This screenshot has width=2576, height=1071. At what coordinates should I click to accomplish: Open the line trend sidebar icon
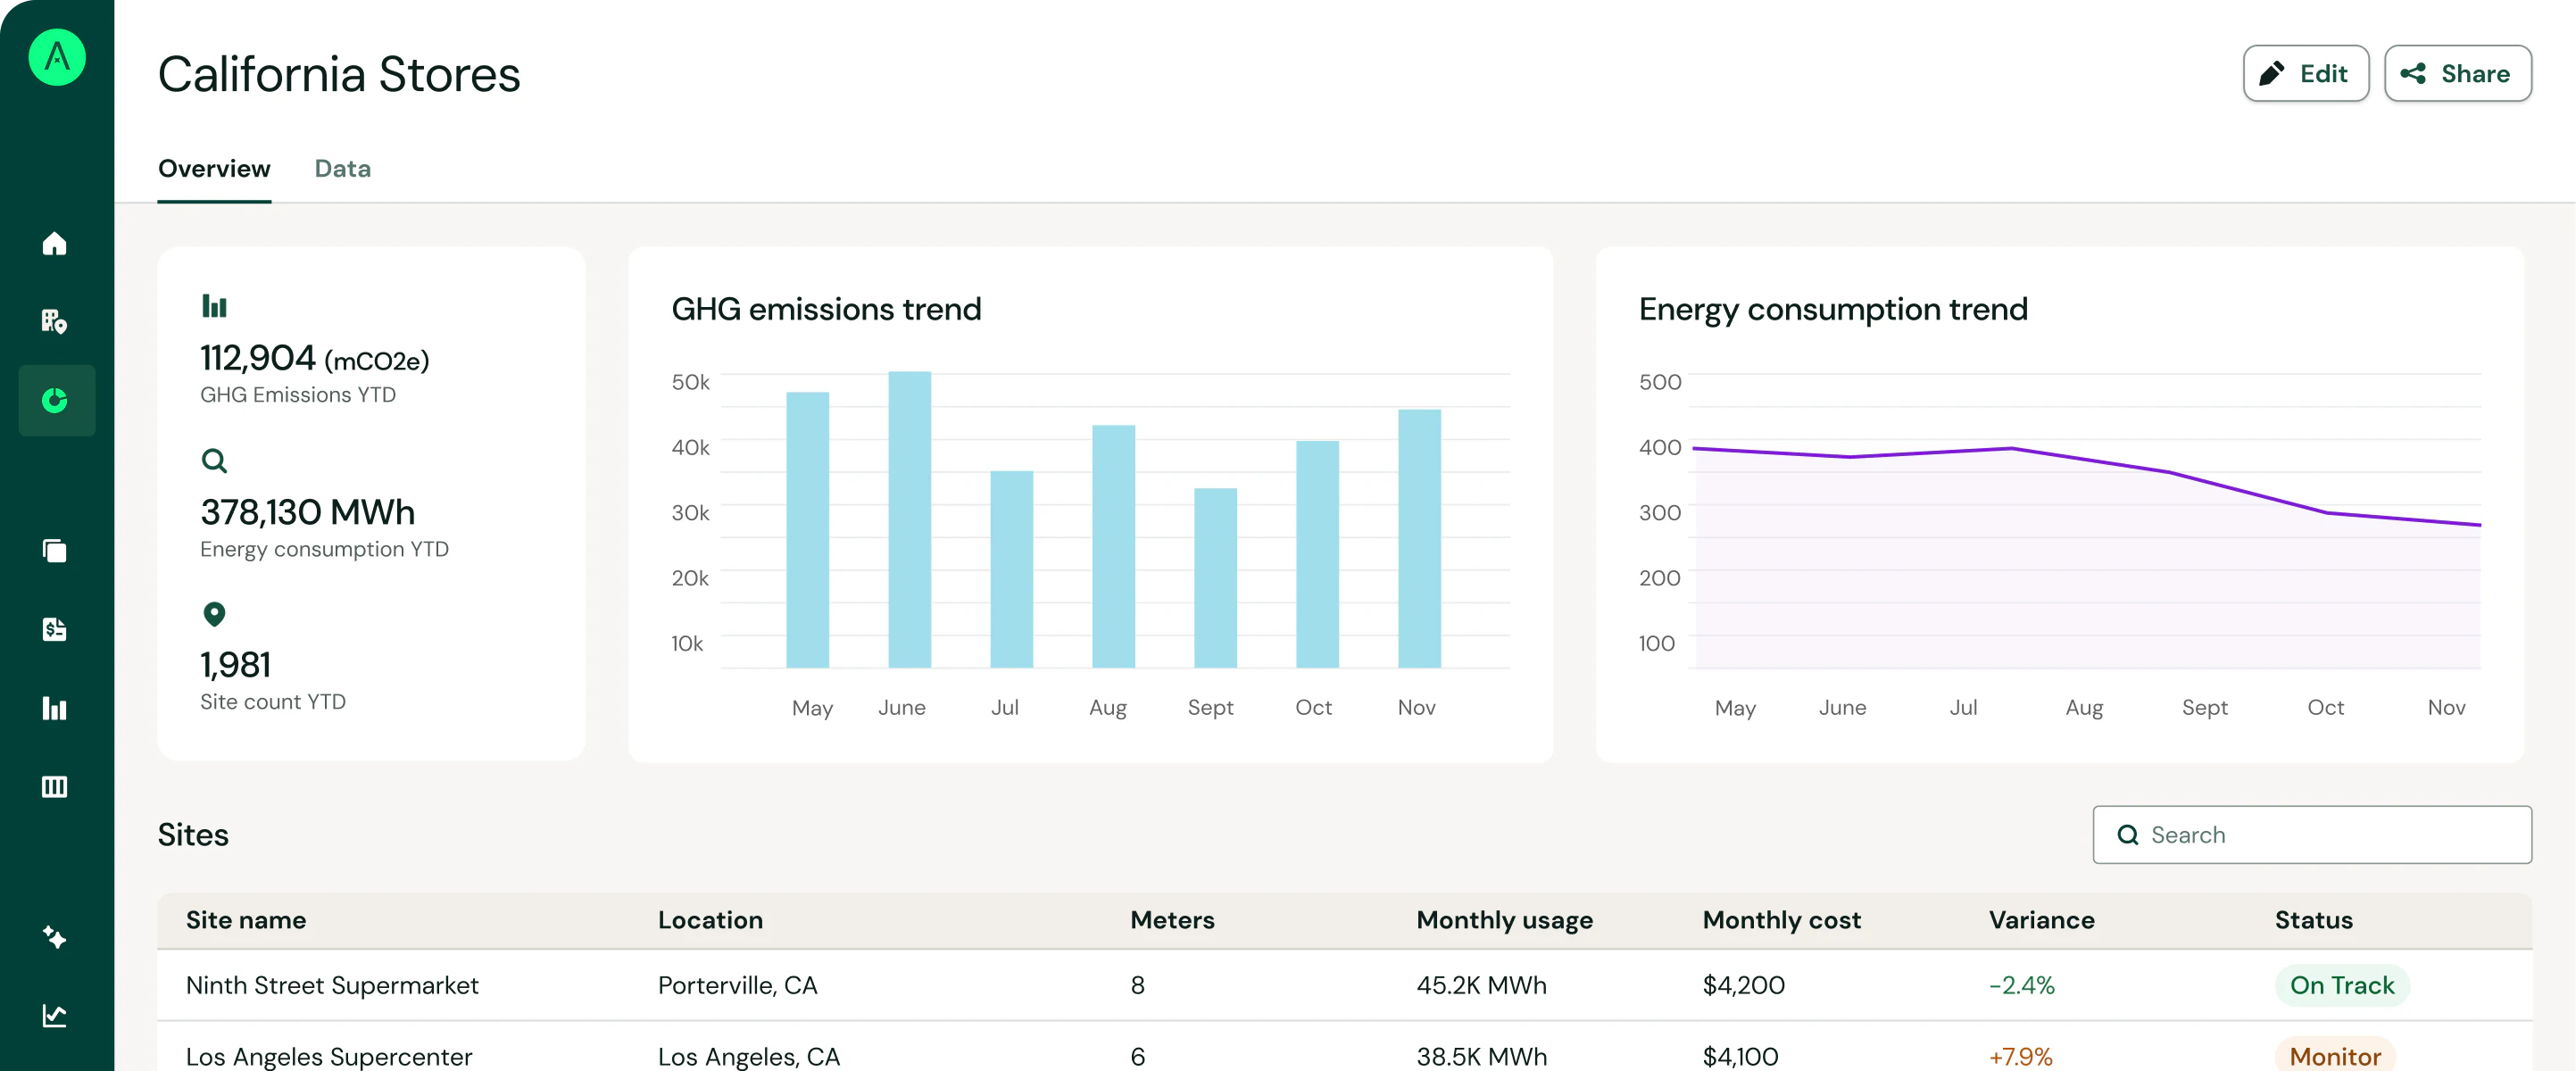[x=55, y=1016]
